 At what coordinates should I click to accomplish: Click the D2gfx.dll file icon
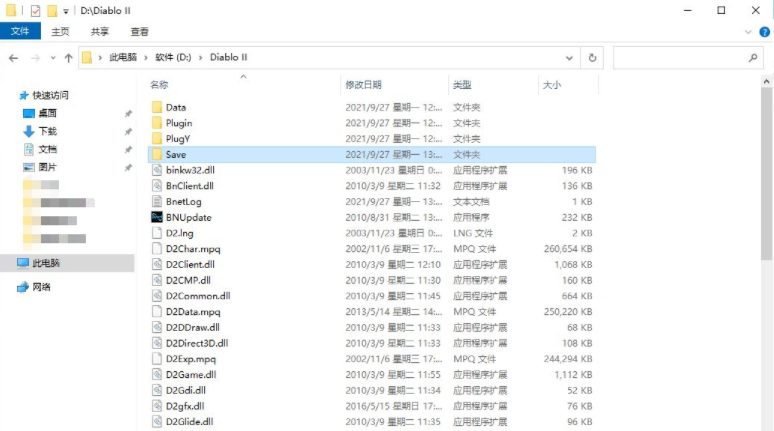[x=157, y=406]
